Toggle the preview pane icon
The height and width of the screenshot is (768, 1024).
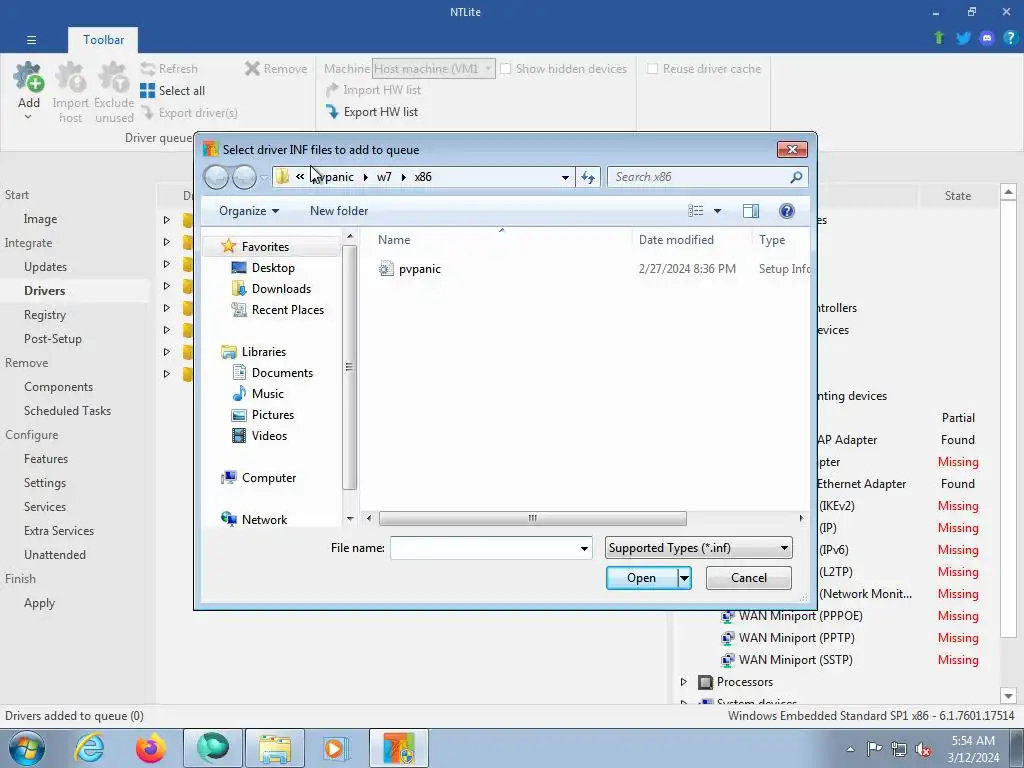pos(751,211)
